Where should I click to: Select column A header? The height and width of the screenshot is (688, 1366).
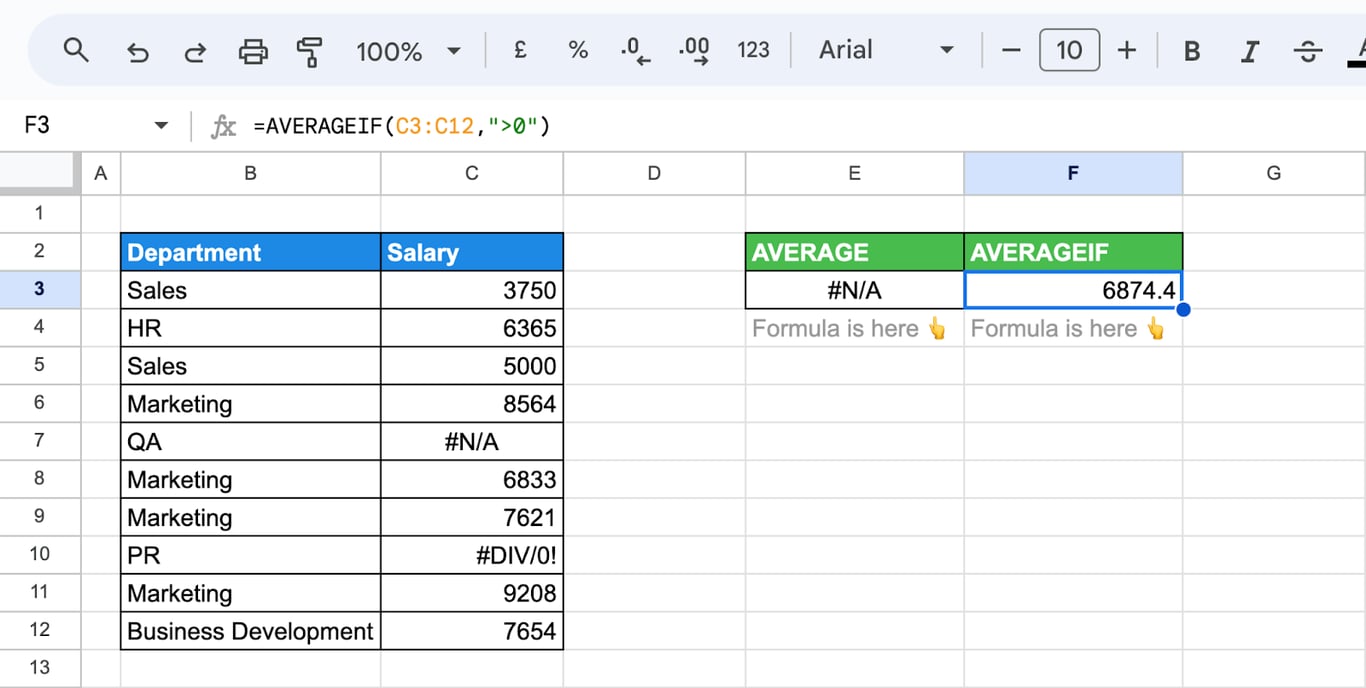pyautogui.click(x=100, y=173)
